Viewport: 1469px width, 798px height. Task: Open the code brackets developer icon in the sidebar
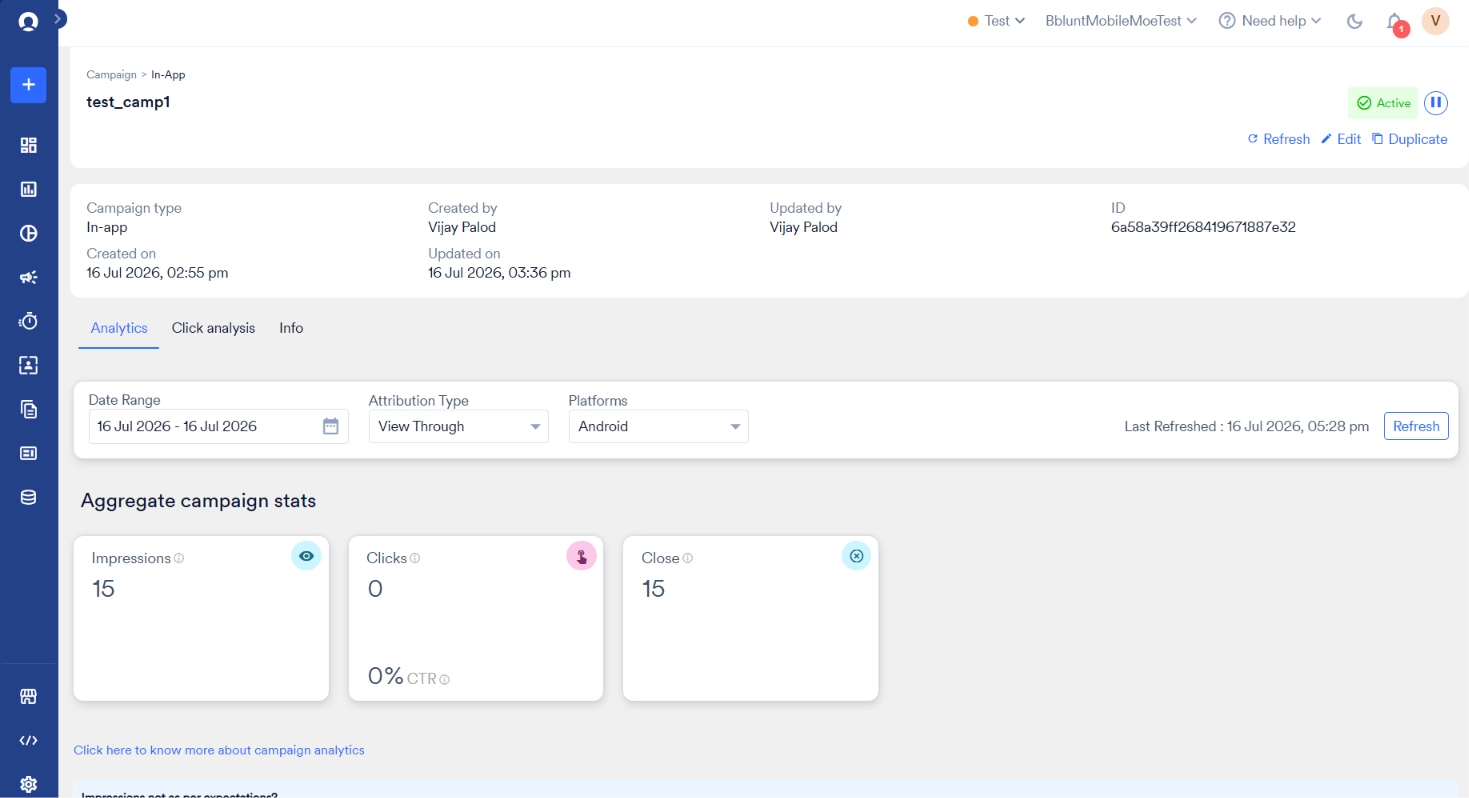pos(28,741)
